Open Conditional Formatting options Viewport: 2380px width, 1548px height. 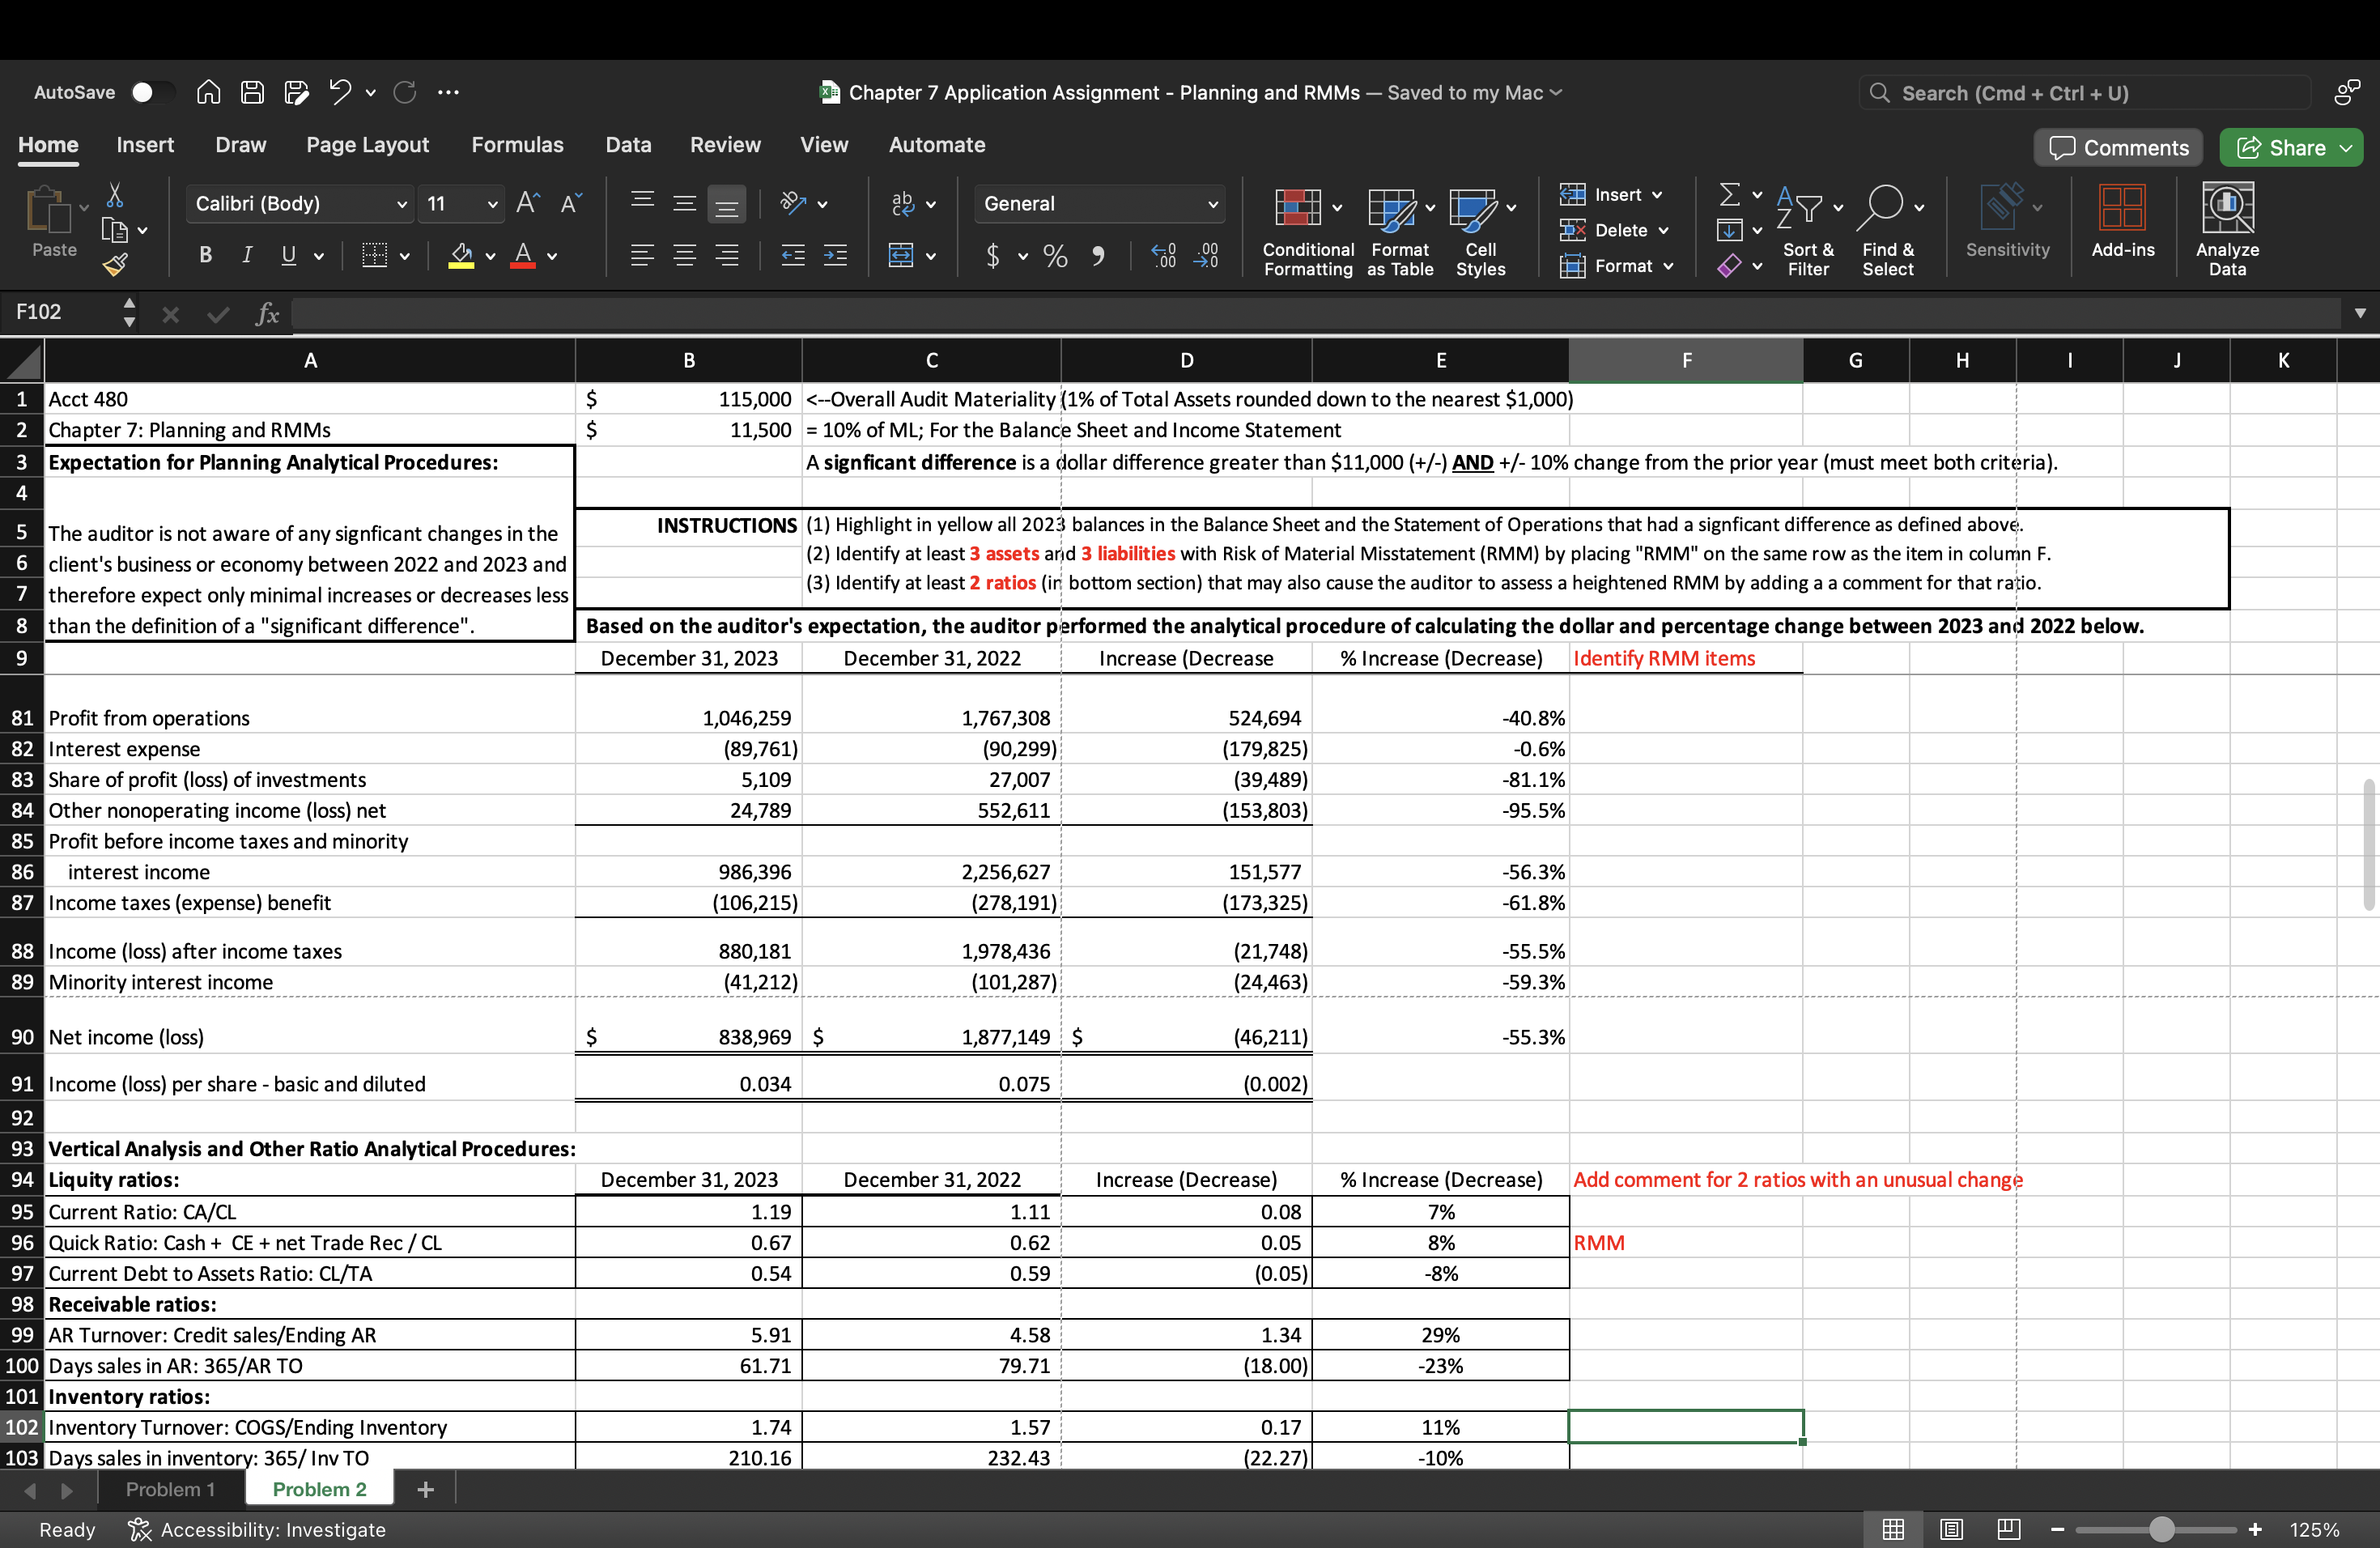[1305, 230]
